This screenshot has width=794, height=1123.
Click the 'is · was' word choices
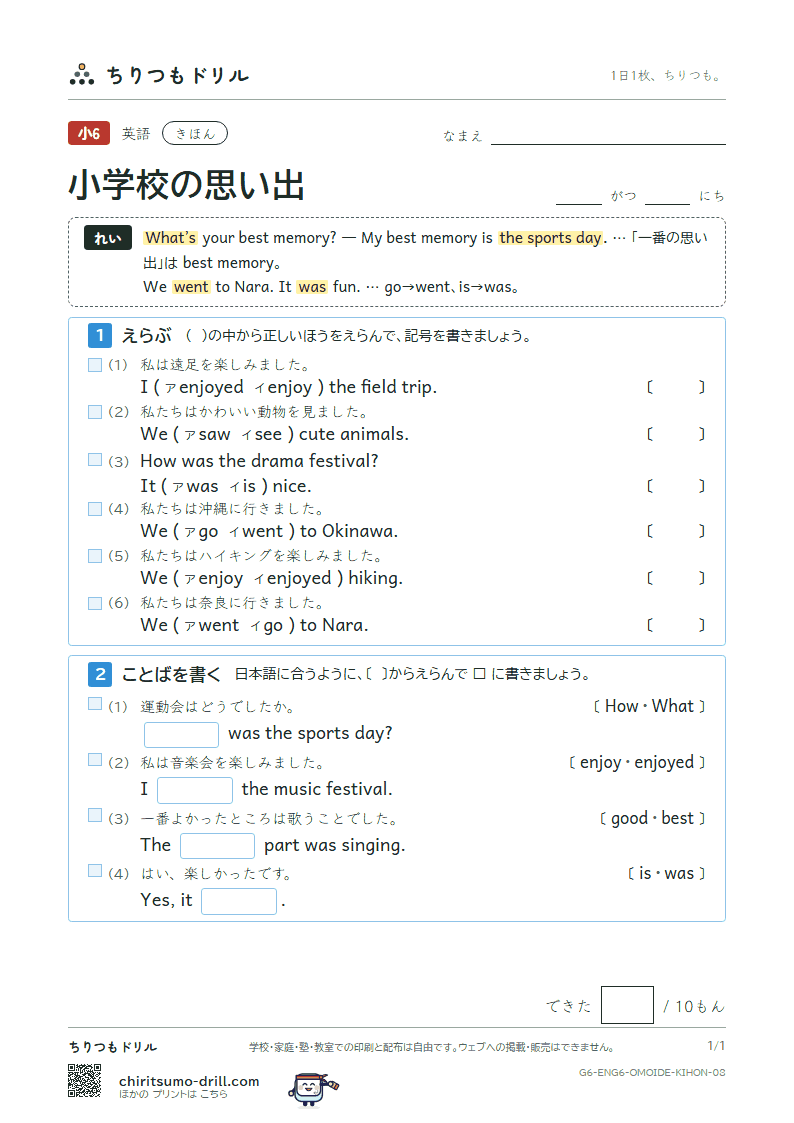pyautogui.click(x=666, y=873)
